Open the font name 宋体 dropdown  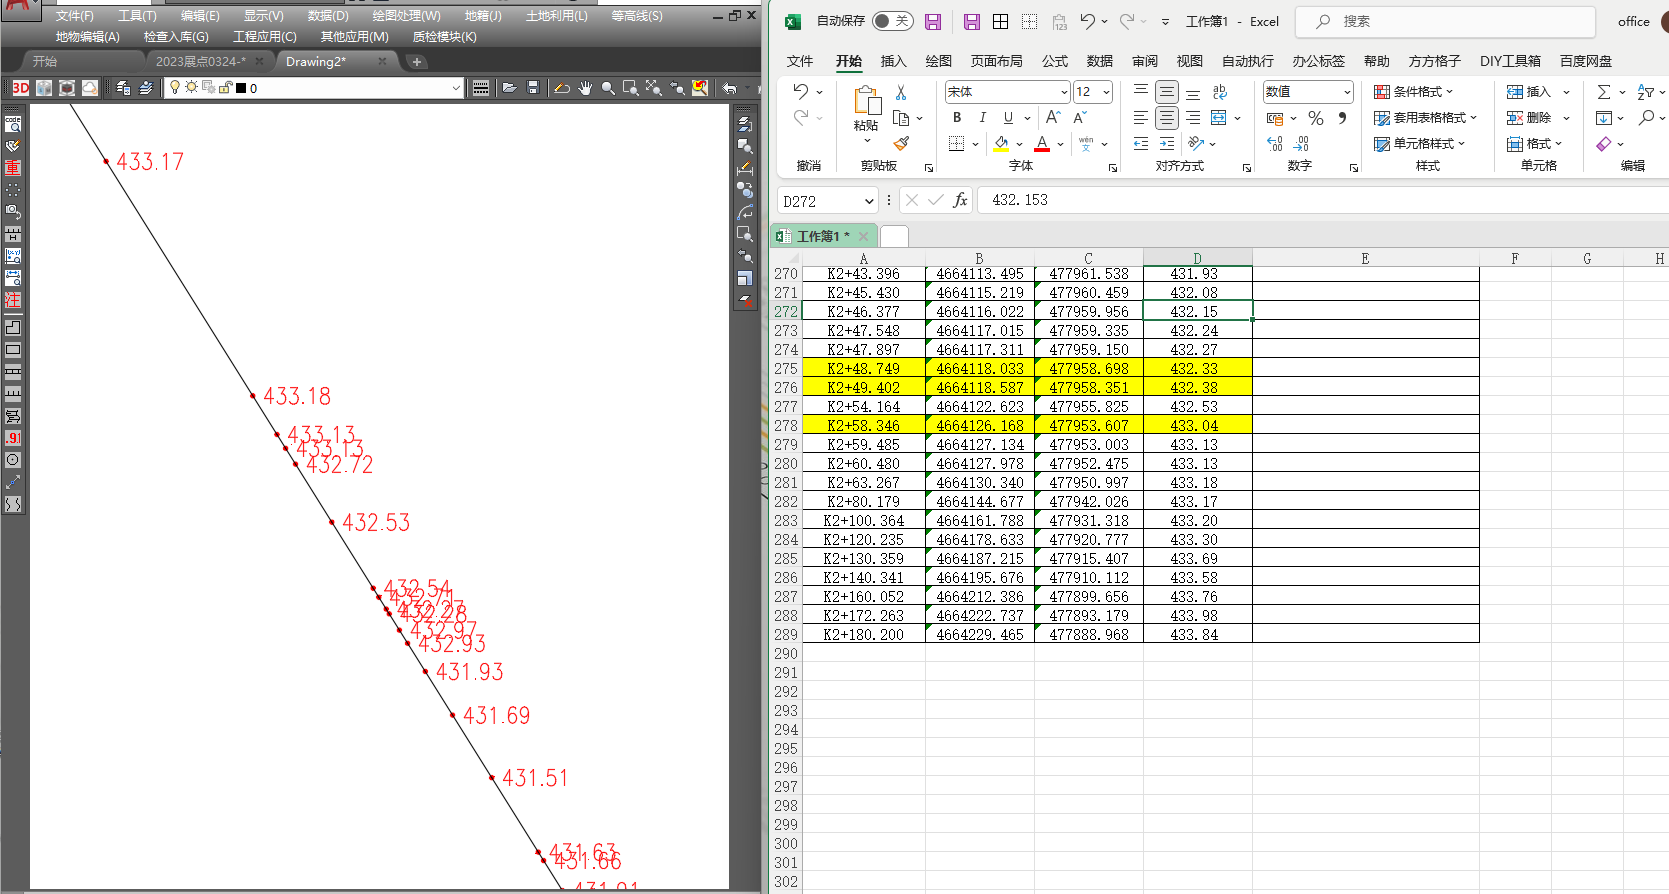coord(1064,92)
